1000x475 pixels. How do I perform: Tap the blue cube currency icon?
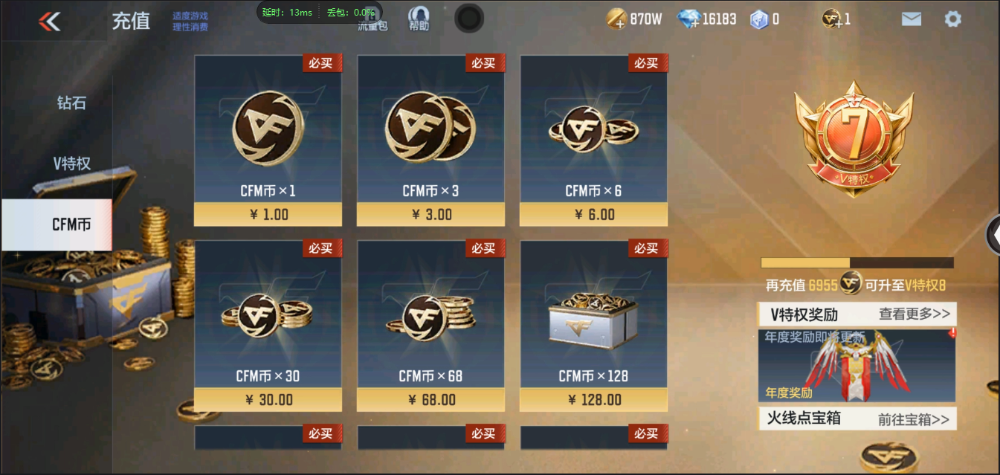click(758, 19)
